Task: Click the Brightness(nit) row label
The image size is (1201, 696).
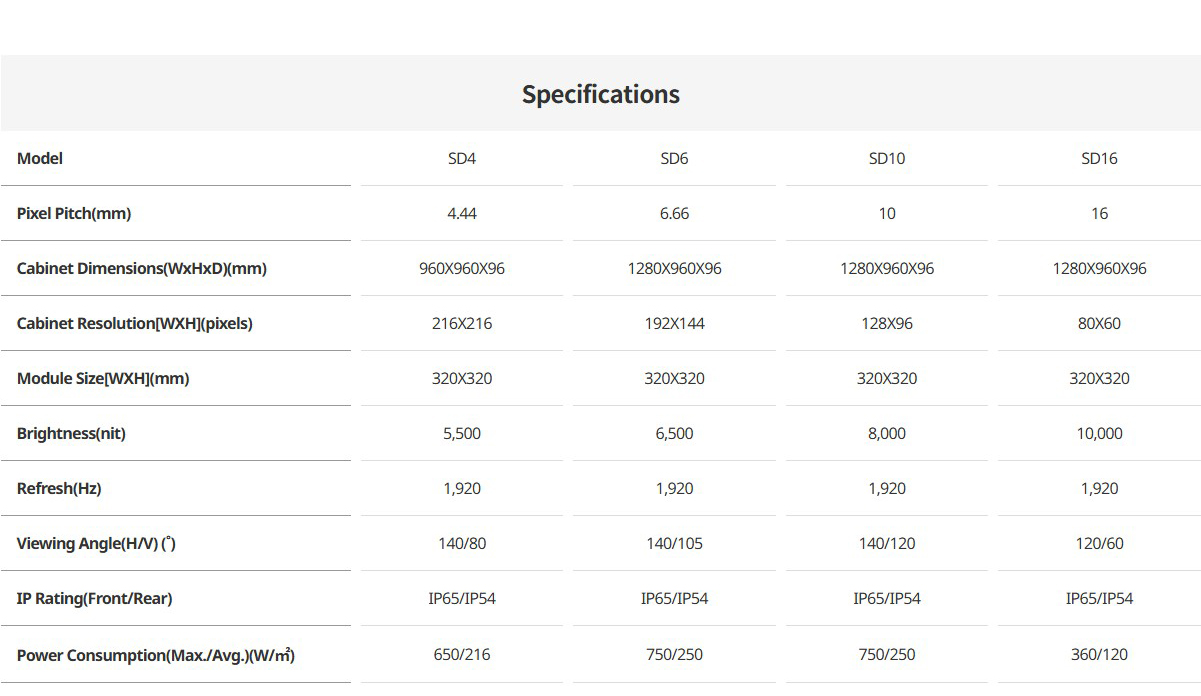Action: [71, 433]
